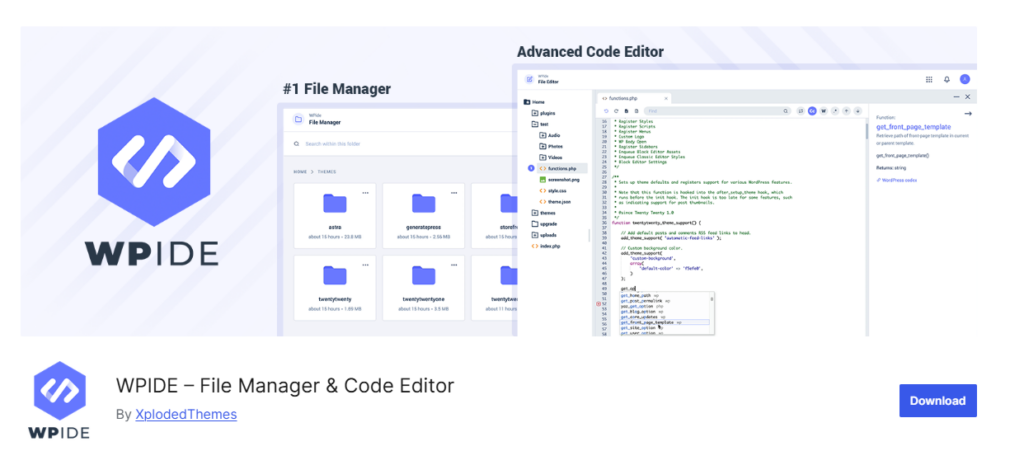This screenshot has width=1024, height=465.
Task: Select functions.php in the file tree
Action: [x=560, y=168]
